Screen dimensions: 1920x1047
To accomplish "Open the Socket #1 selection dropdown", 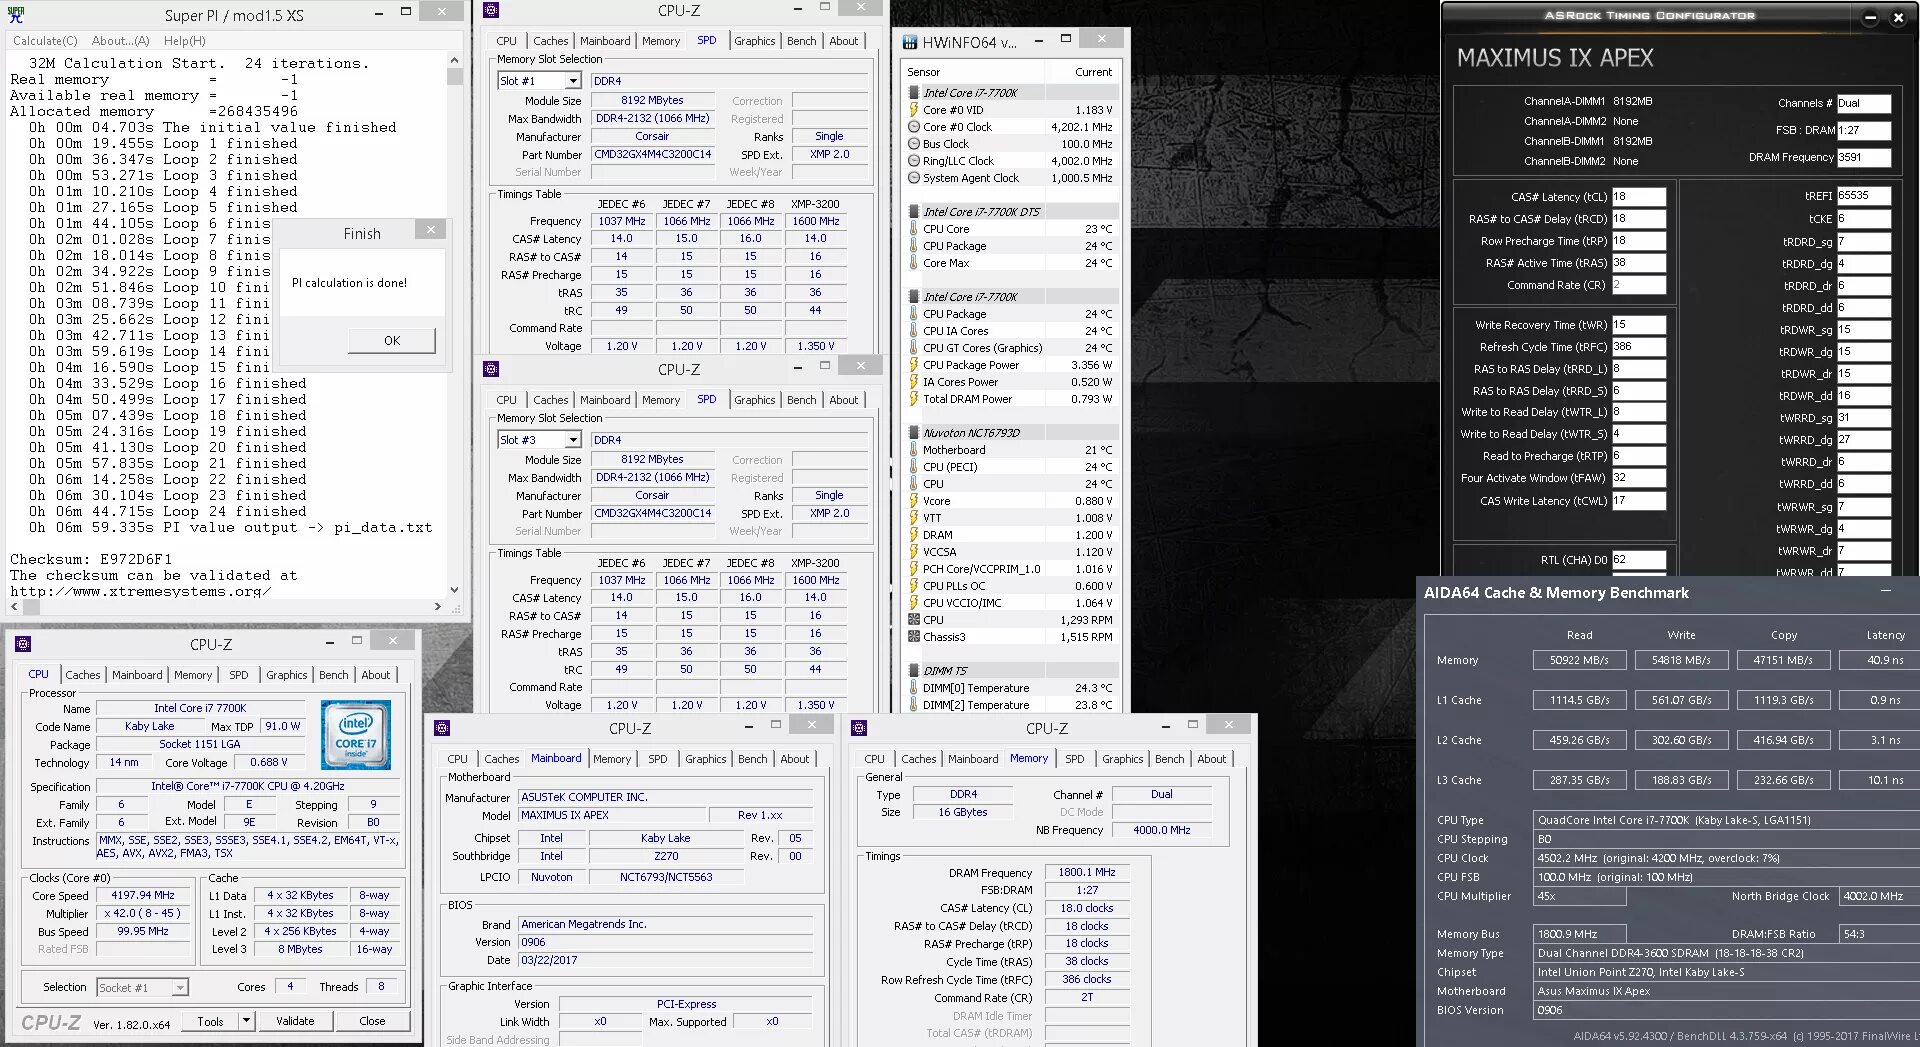I will point(180,988).
